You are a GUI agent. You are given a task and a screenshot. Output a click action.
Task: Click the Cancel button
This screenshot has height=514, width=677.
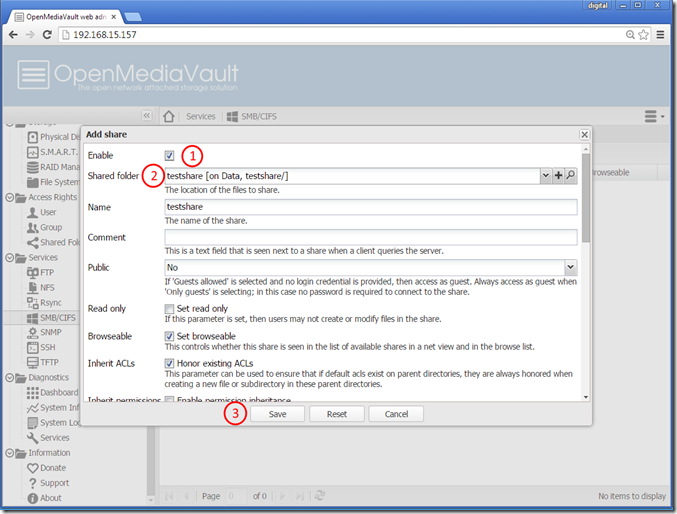pos(396,414)
